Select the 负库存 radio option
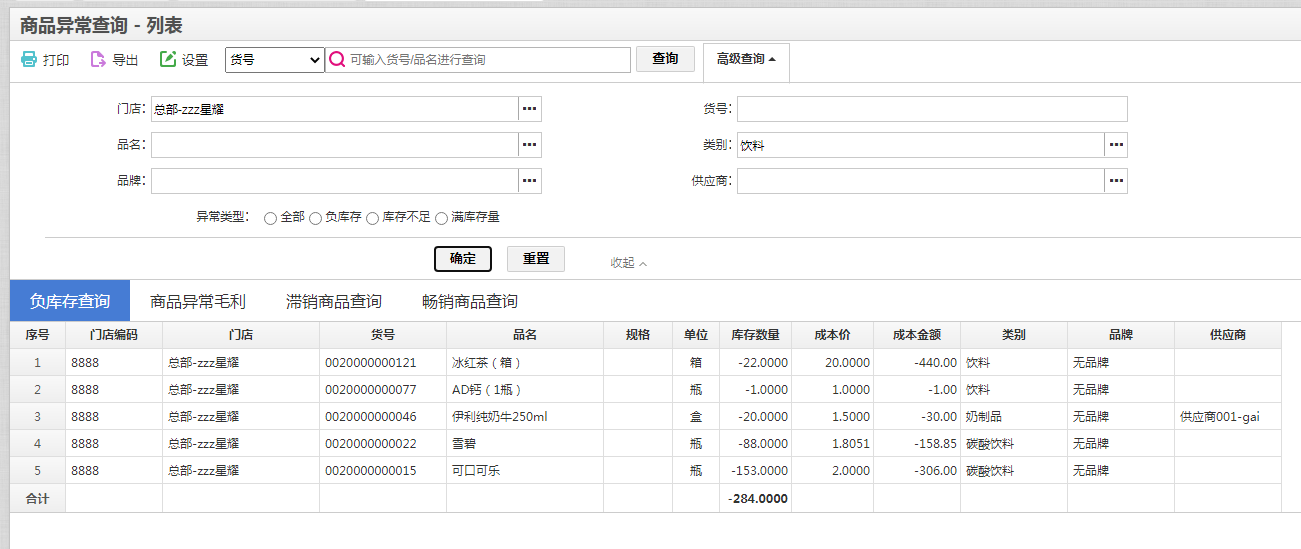 [315, 218]
